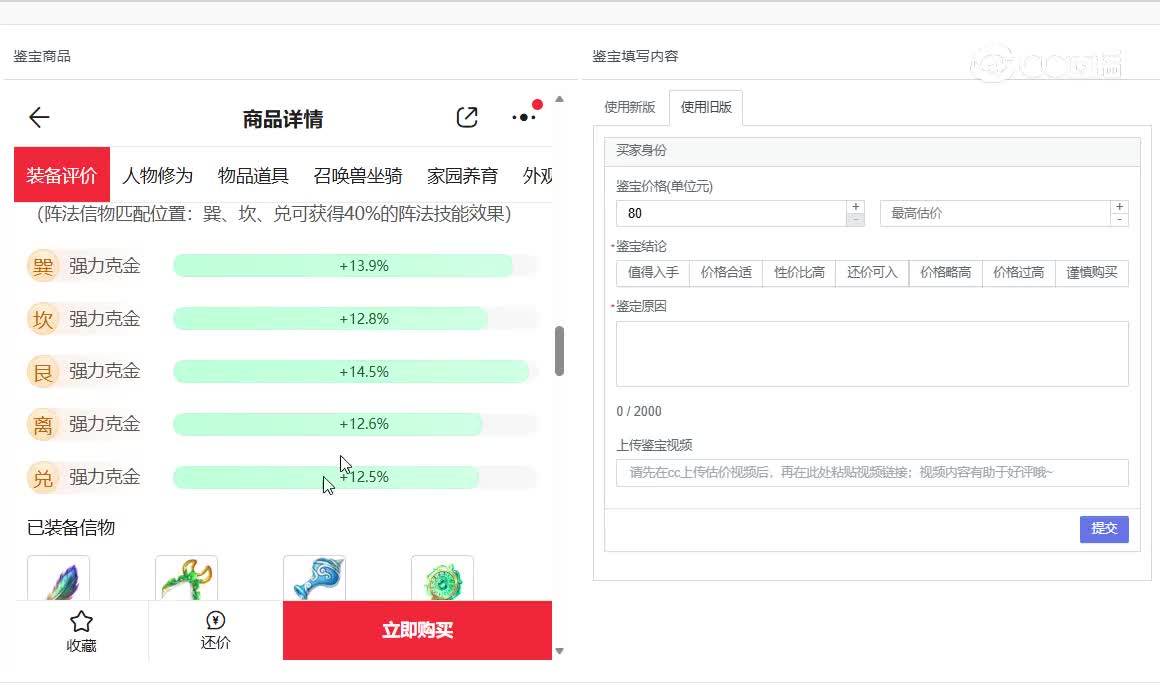The width and height of the screenshot is (1160, 688).
Task: Click the 收藏 star icon
Action: point(81,622)
